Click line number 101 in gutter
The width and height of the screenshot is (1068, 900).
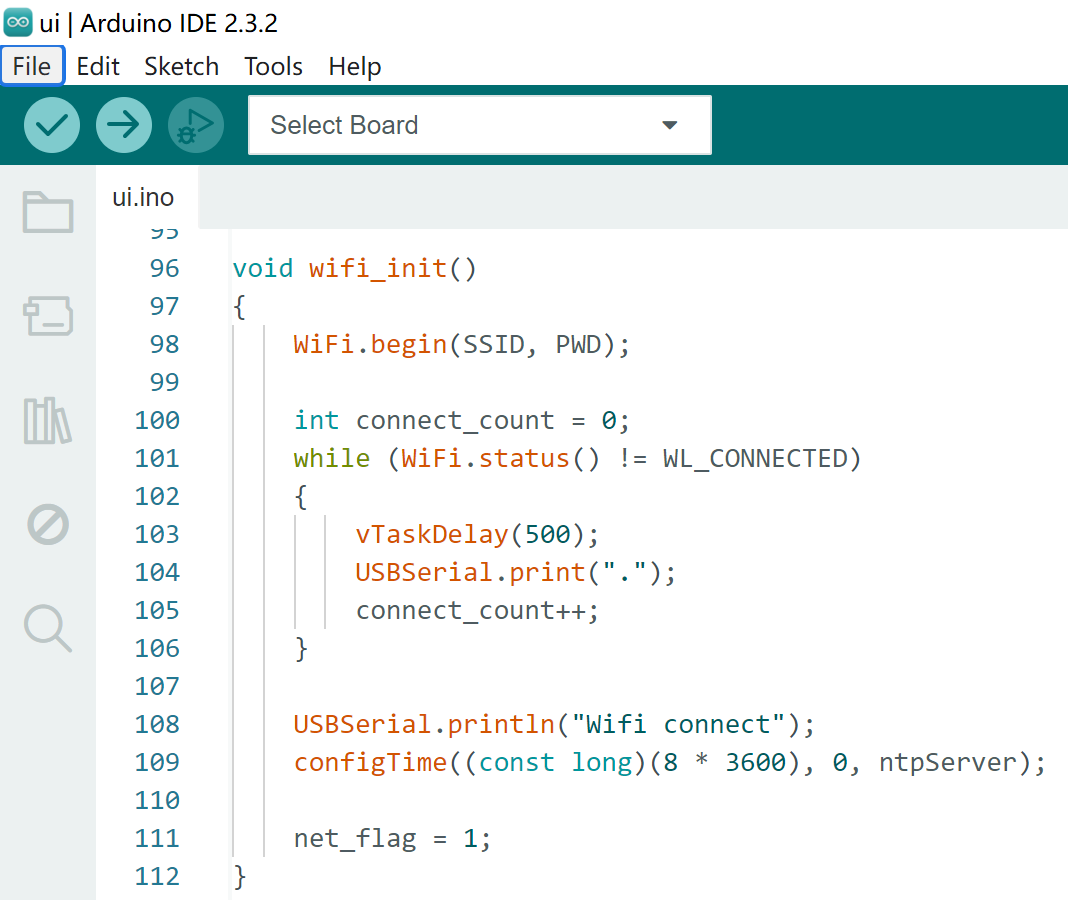pyautogui.click(x=157, y=459)
